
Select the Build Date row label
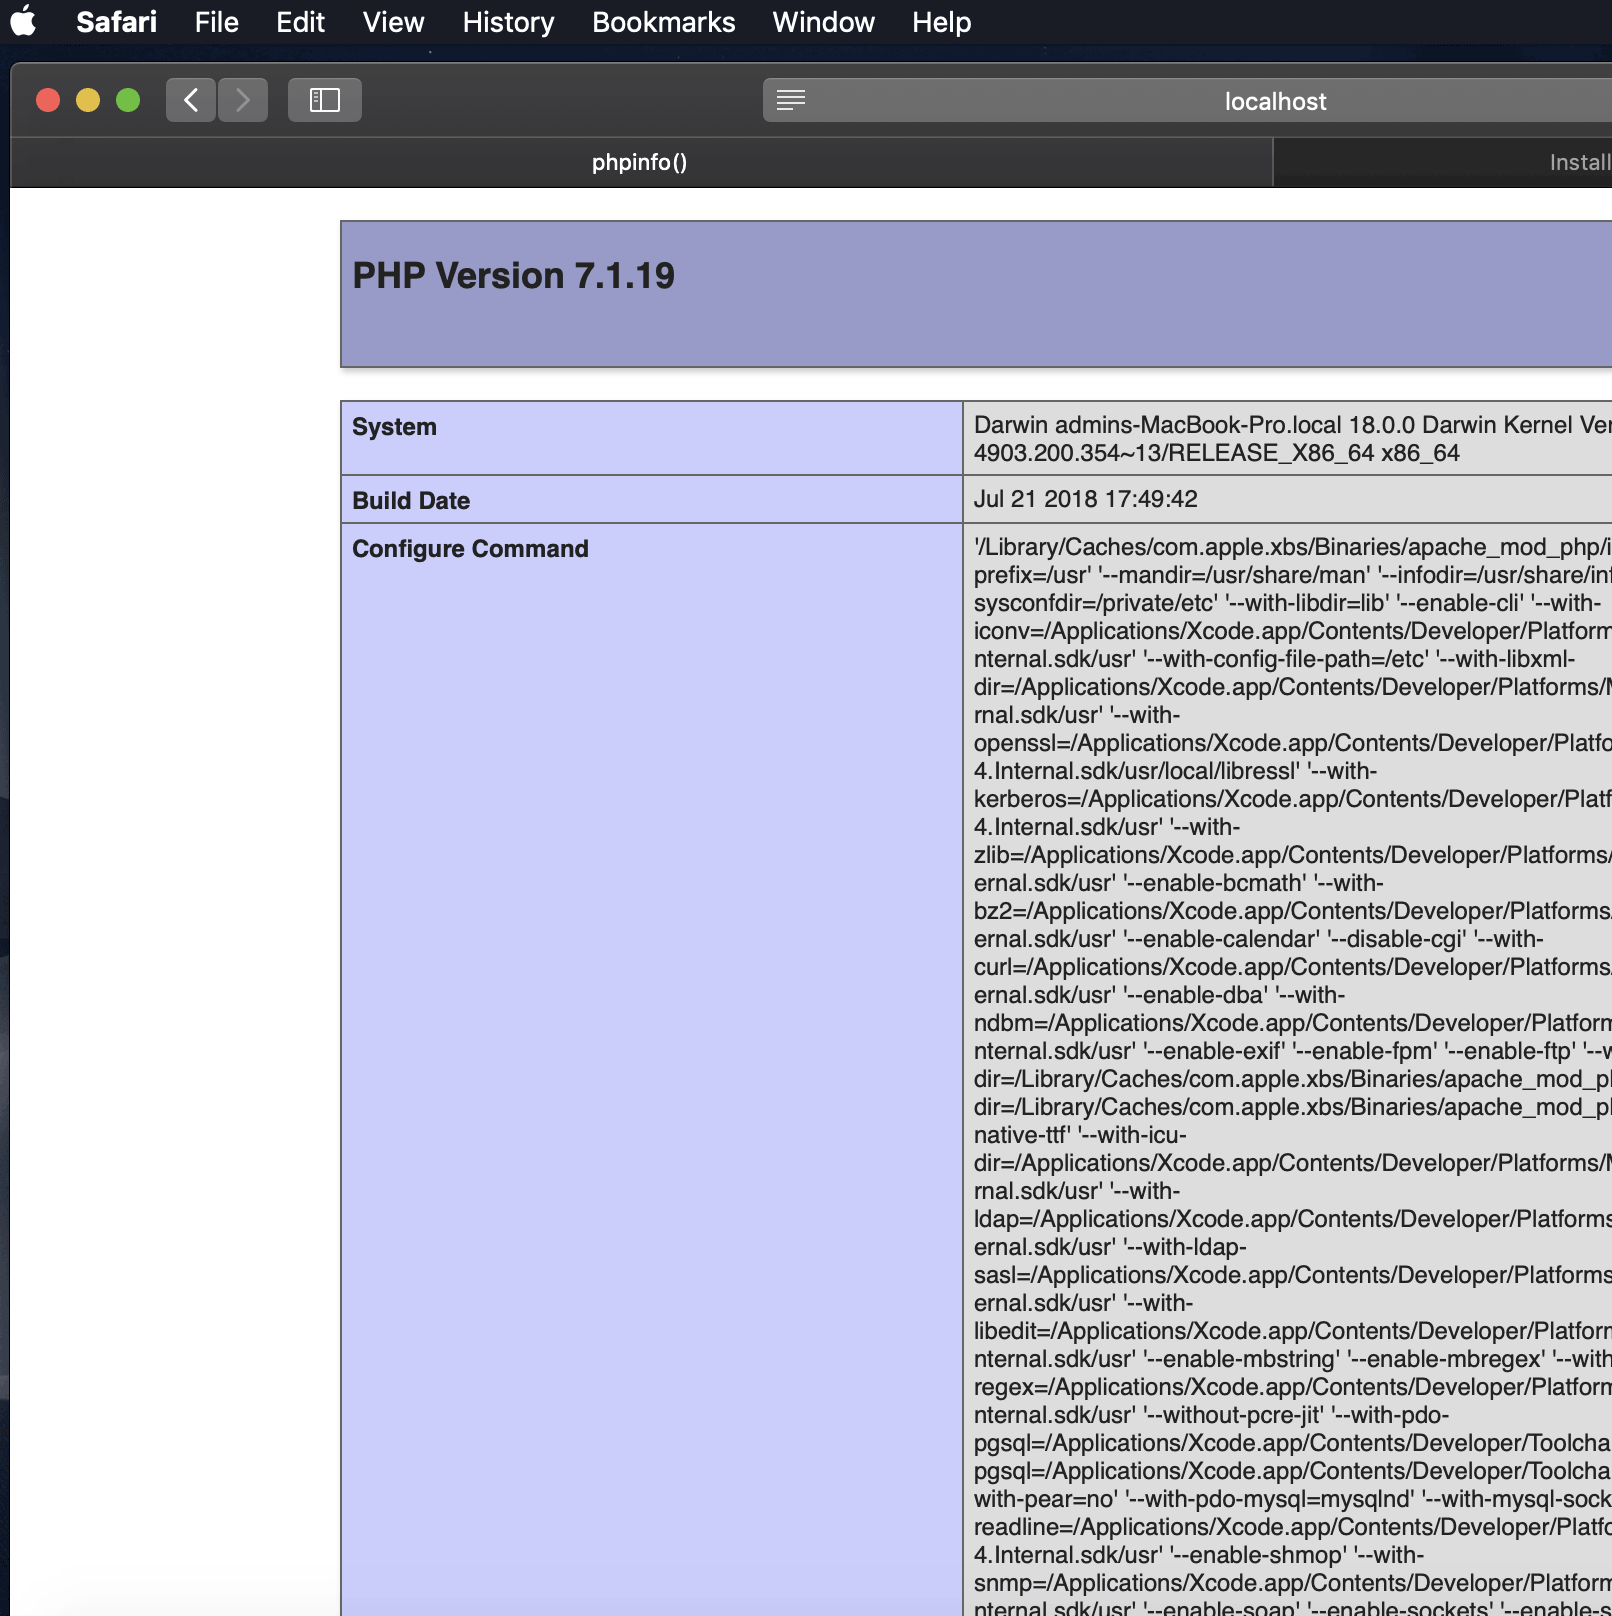pyautogui.click(x=410, y=500)
